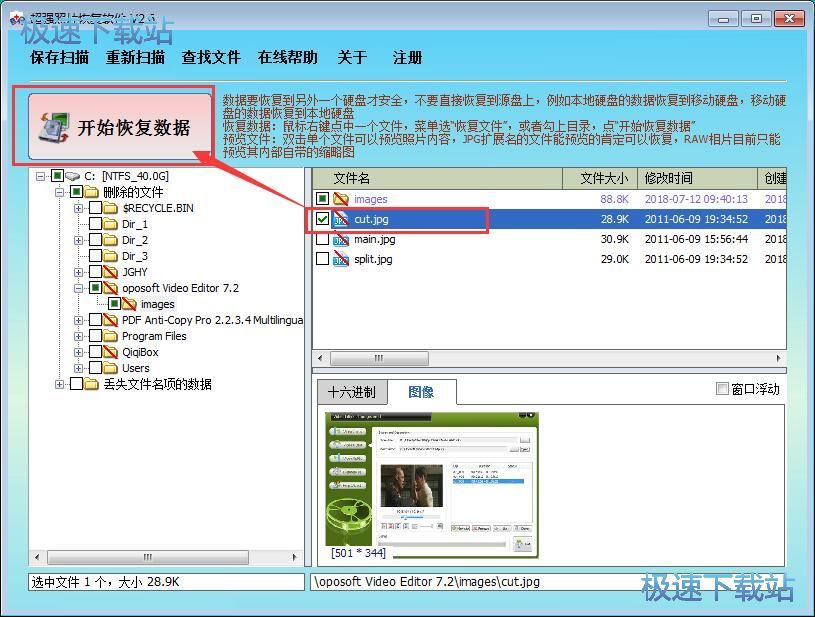Select the QiqiBox tree item
The width and height of the screenshot is (815, 617).
[x=140, y=352]
